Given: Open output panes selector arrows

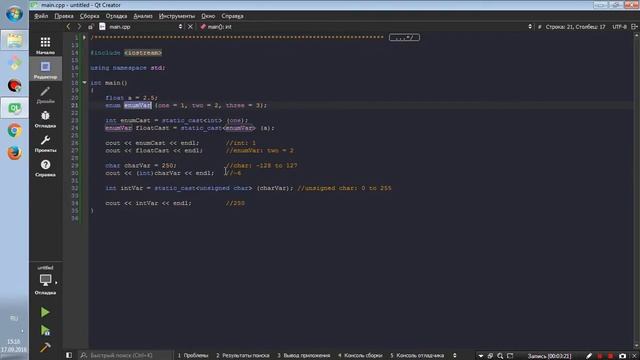Looking at the screenshot, I should 454,356.
